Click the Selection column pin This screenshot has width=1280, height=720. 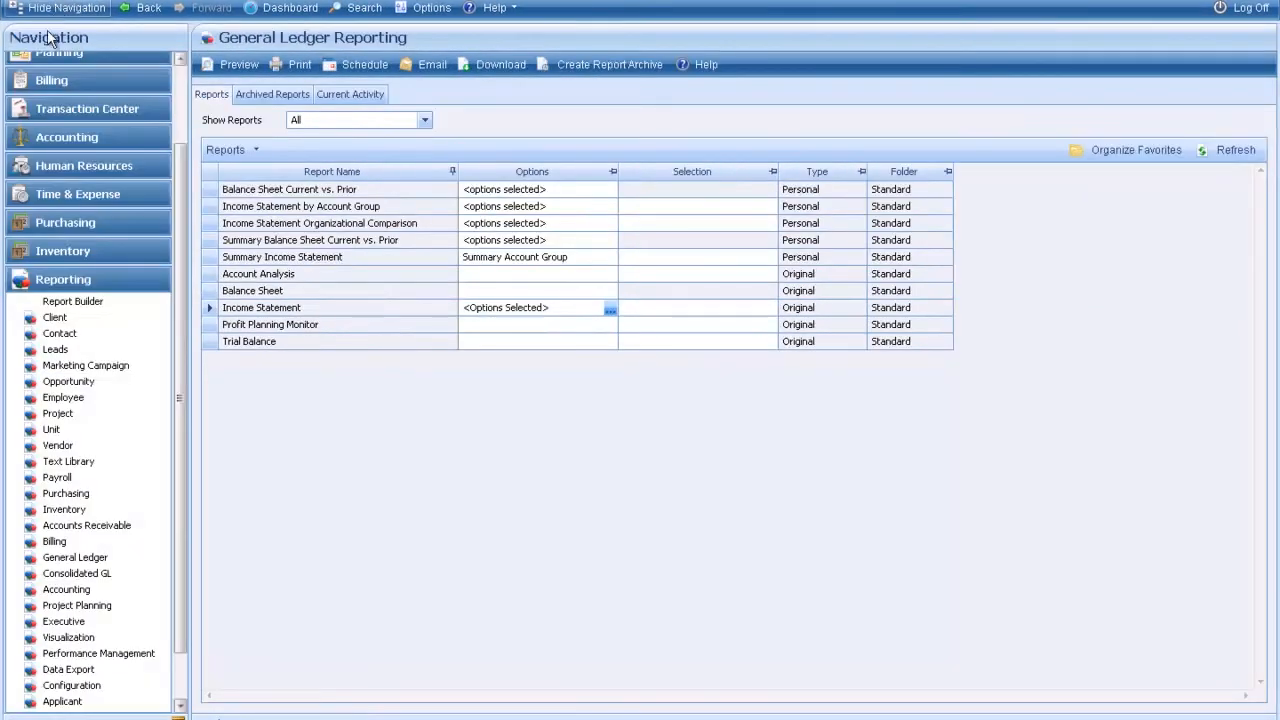tap(773, 172)
